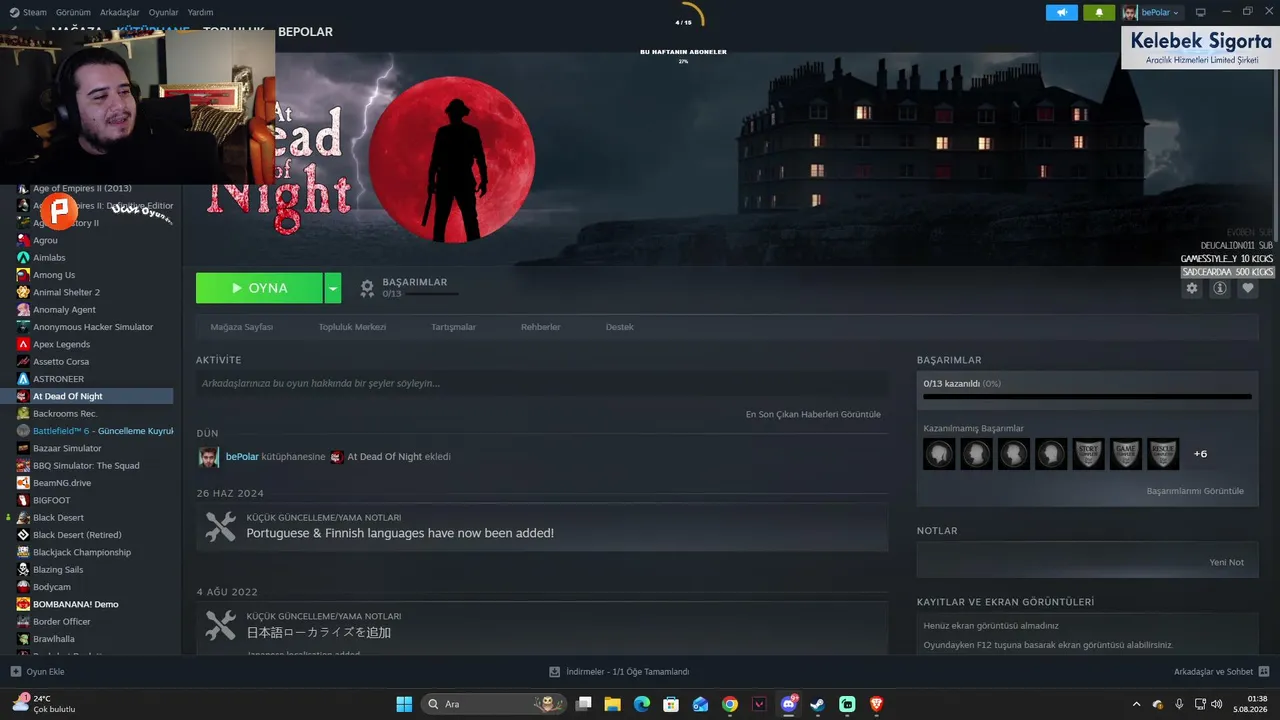
Task: Launch File Explorer from taskbar
Action: (612, 704)
